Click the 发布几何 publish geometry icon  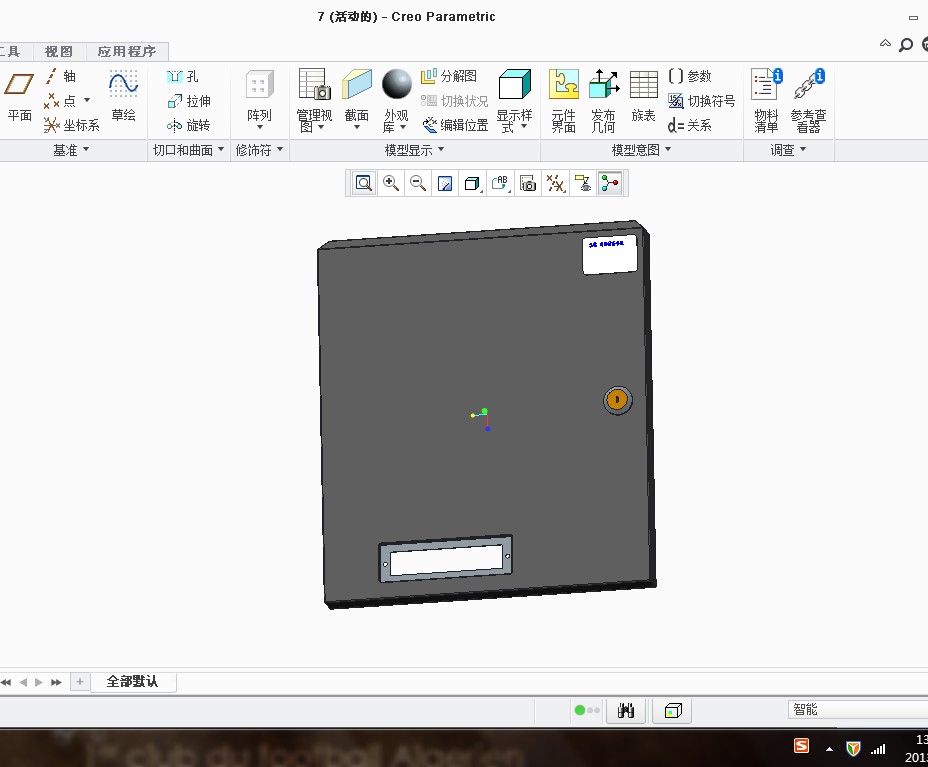[x=603, y=99]
